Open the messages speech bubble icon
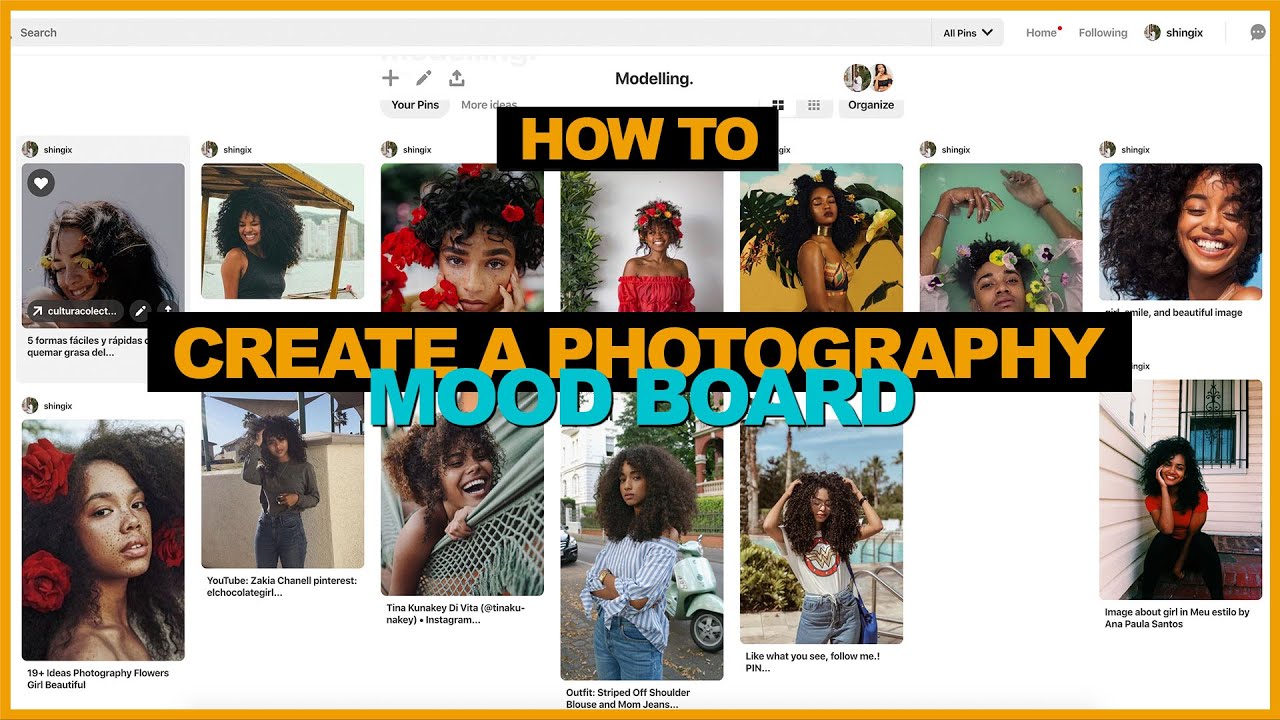1280x720 pixels. click(1258, 32)
